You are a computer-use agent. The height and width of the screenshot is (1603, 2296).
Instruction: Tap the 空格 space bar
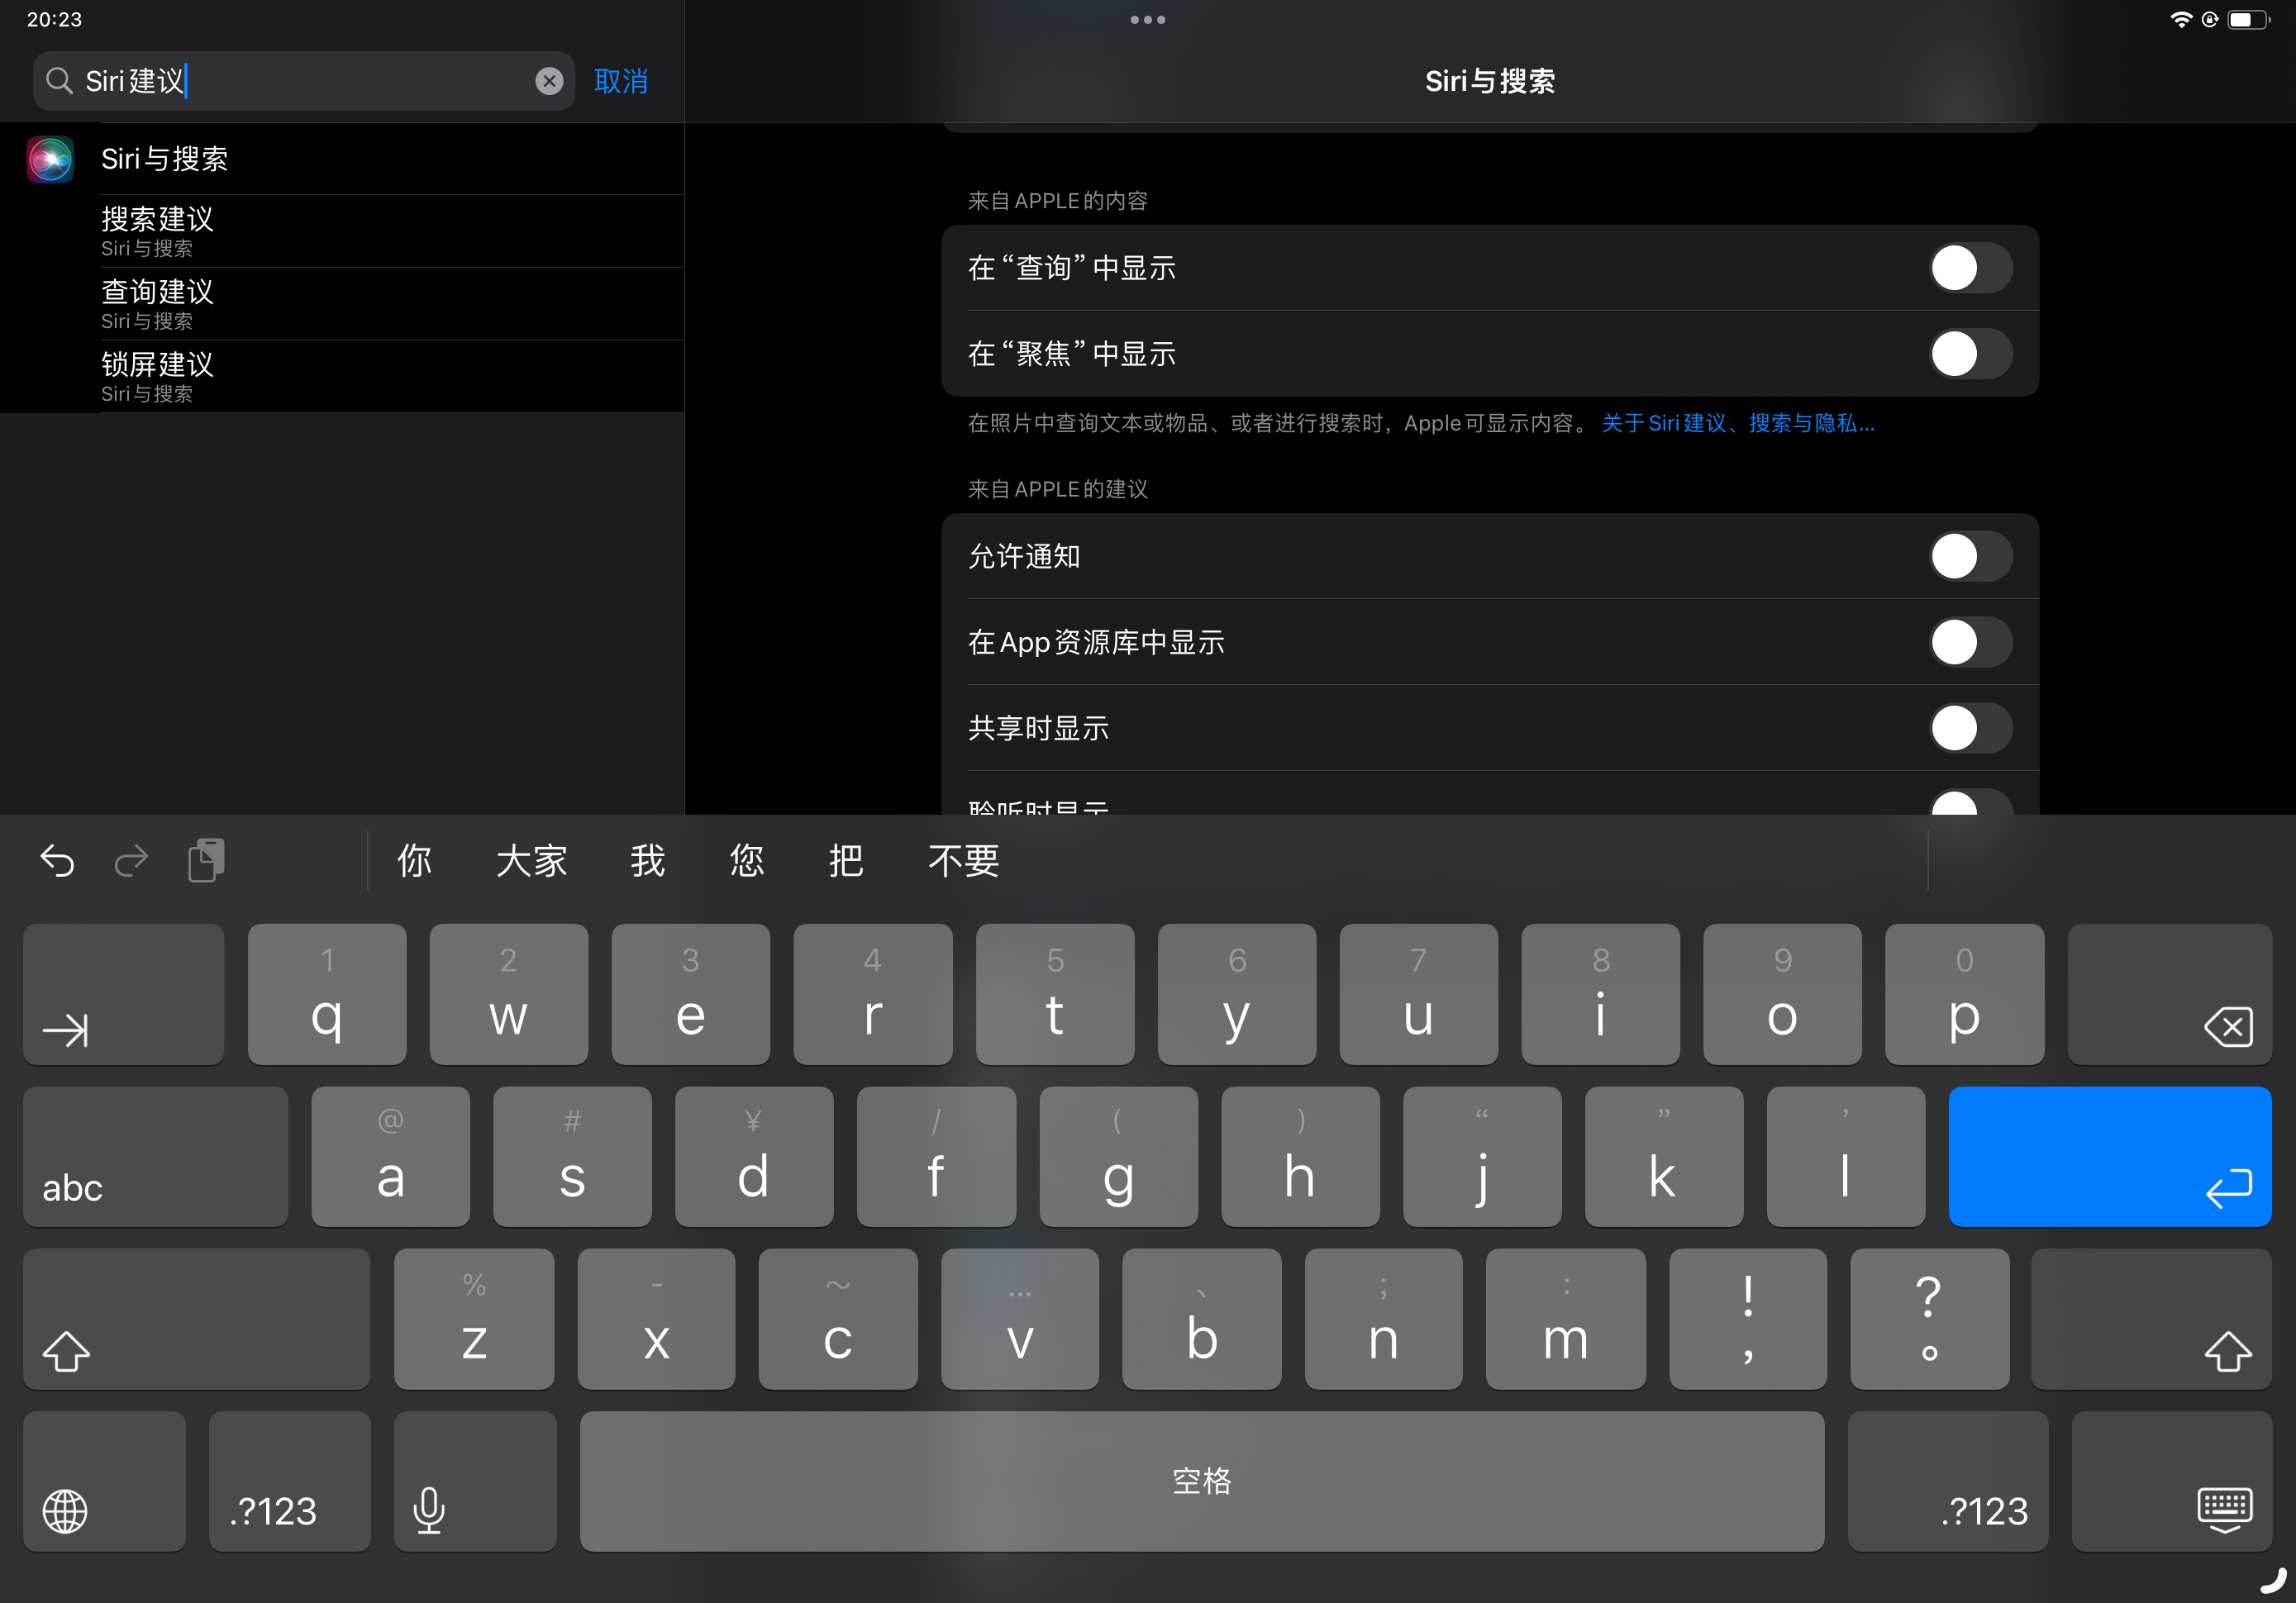1202,1482
